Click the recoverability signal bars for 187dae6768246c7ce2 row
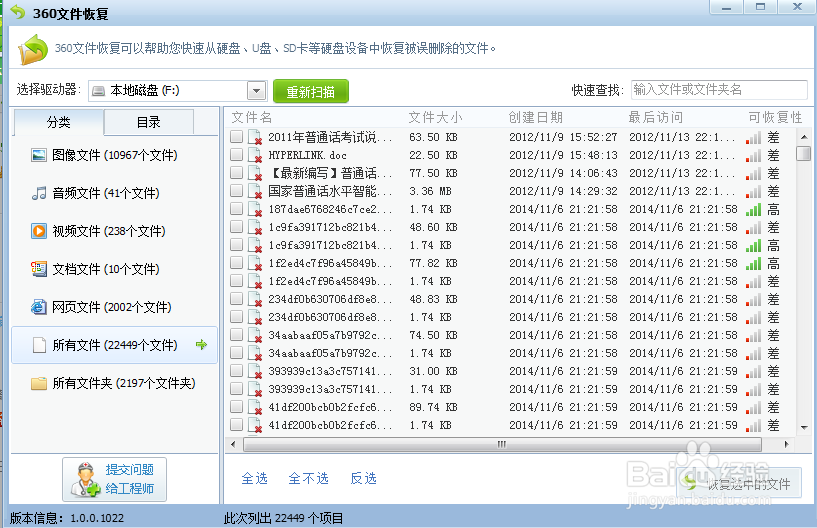Screen dimensions: 817x528 tap(753, 210)
